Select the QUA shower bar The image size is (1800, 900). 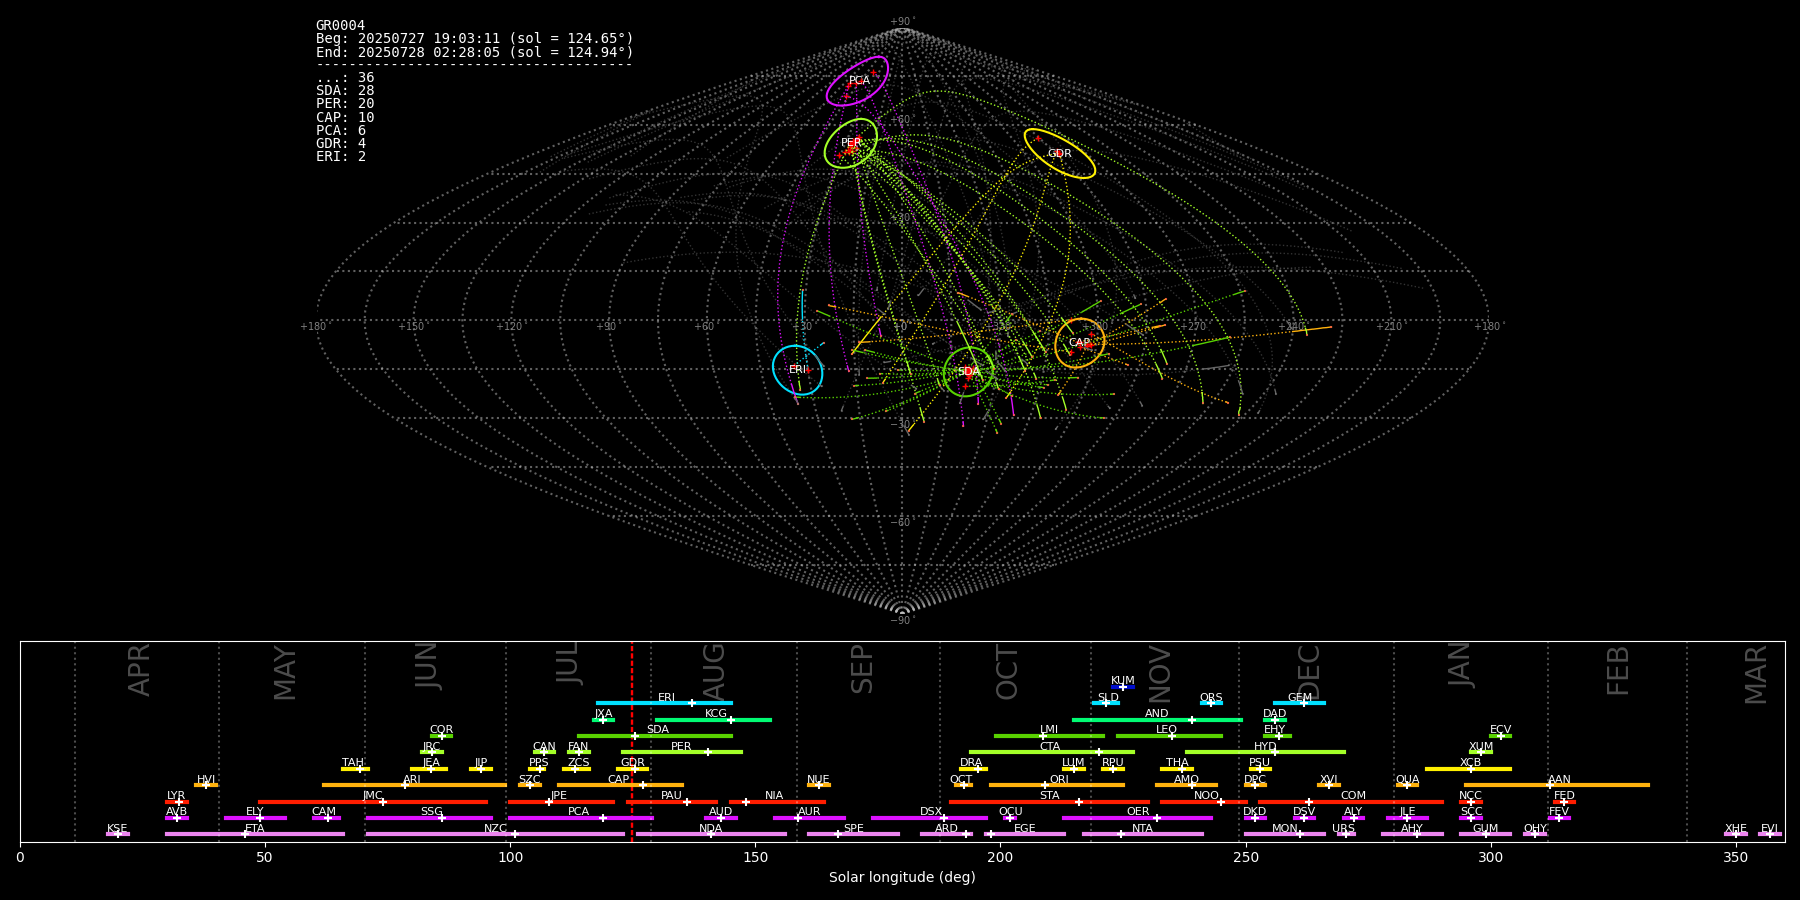point(1407,785)
